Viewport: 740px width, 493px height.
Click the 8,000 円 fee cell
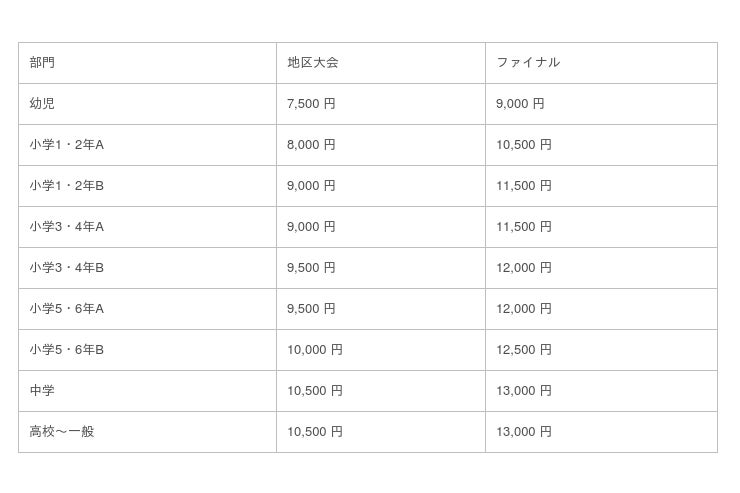point(311,145)
